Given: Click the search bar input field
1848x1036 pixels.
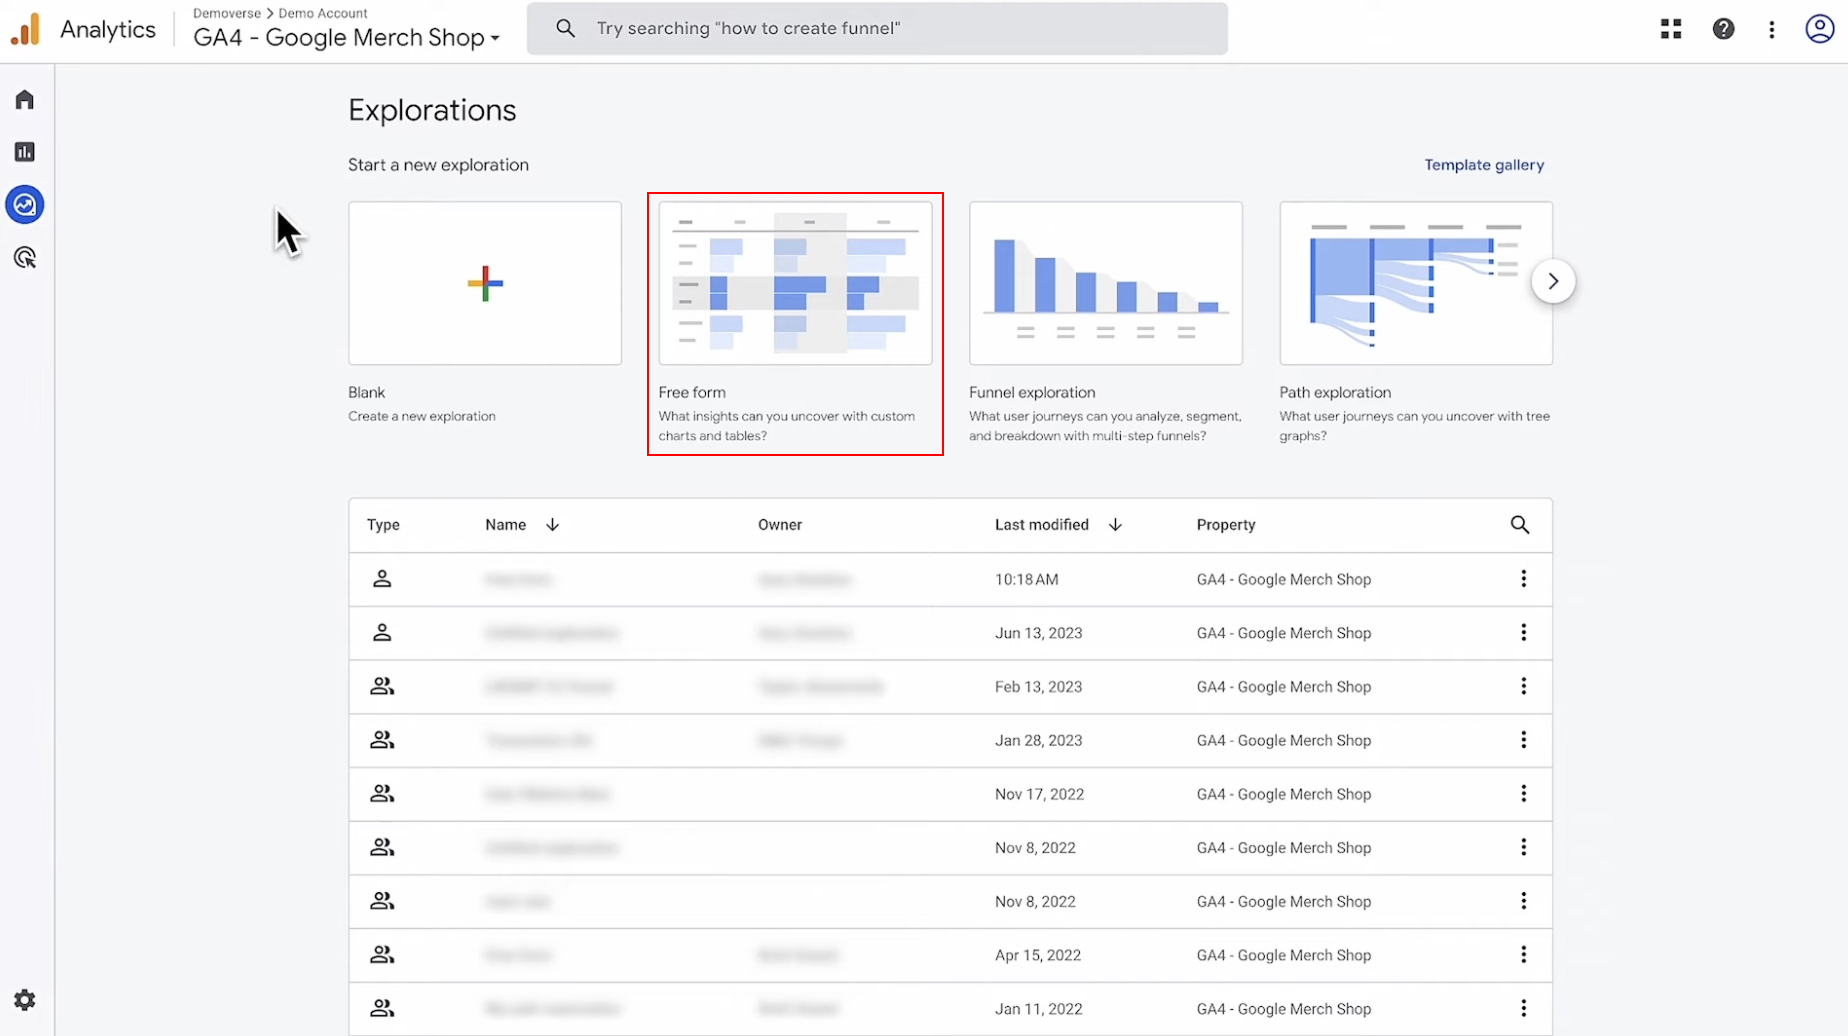Looking at the screenshot, I should [x=877, y=29].
